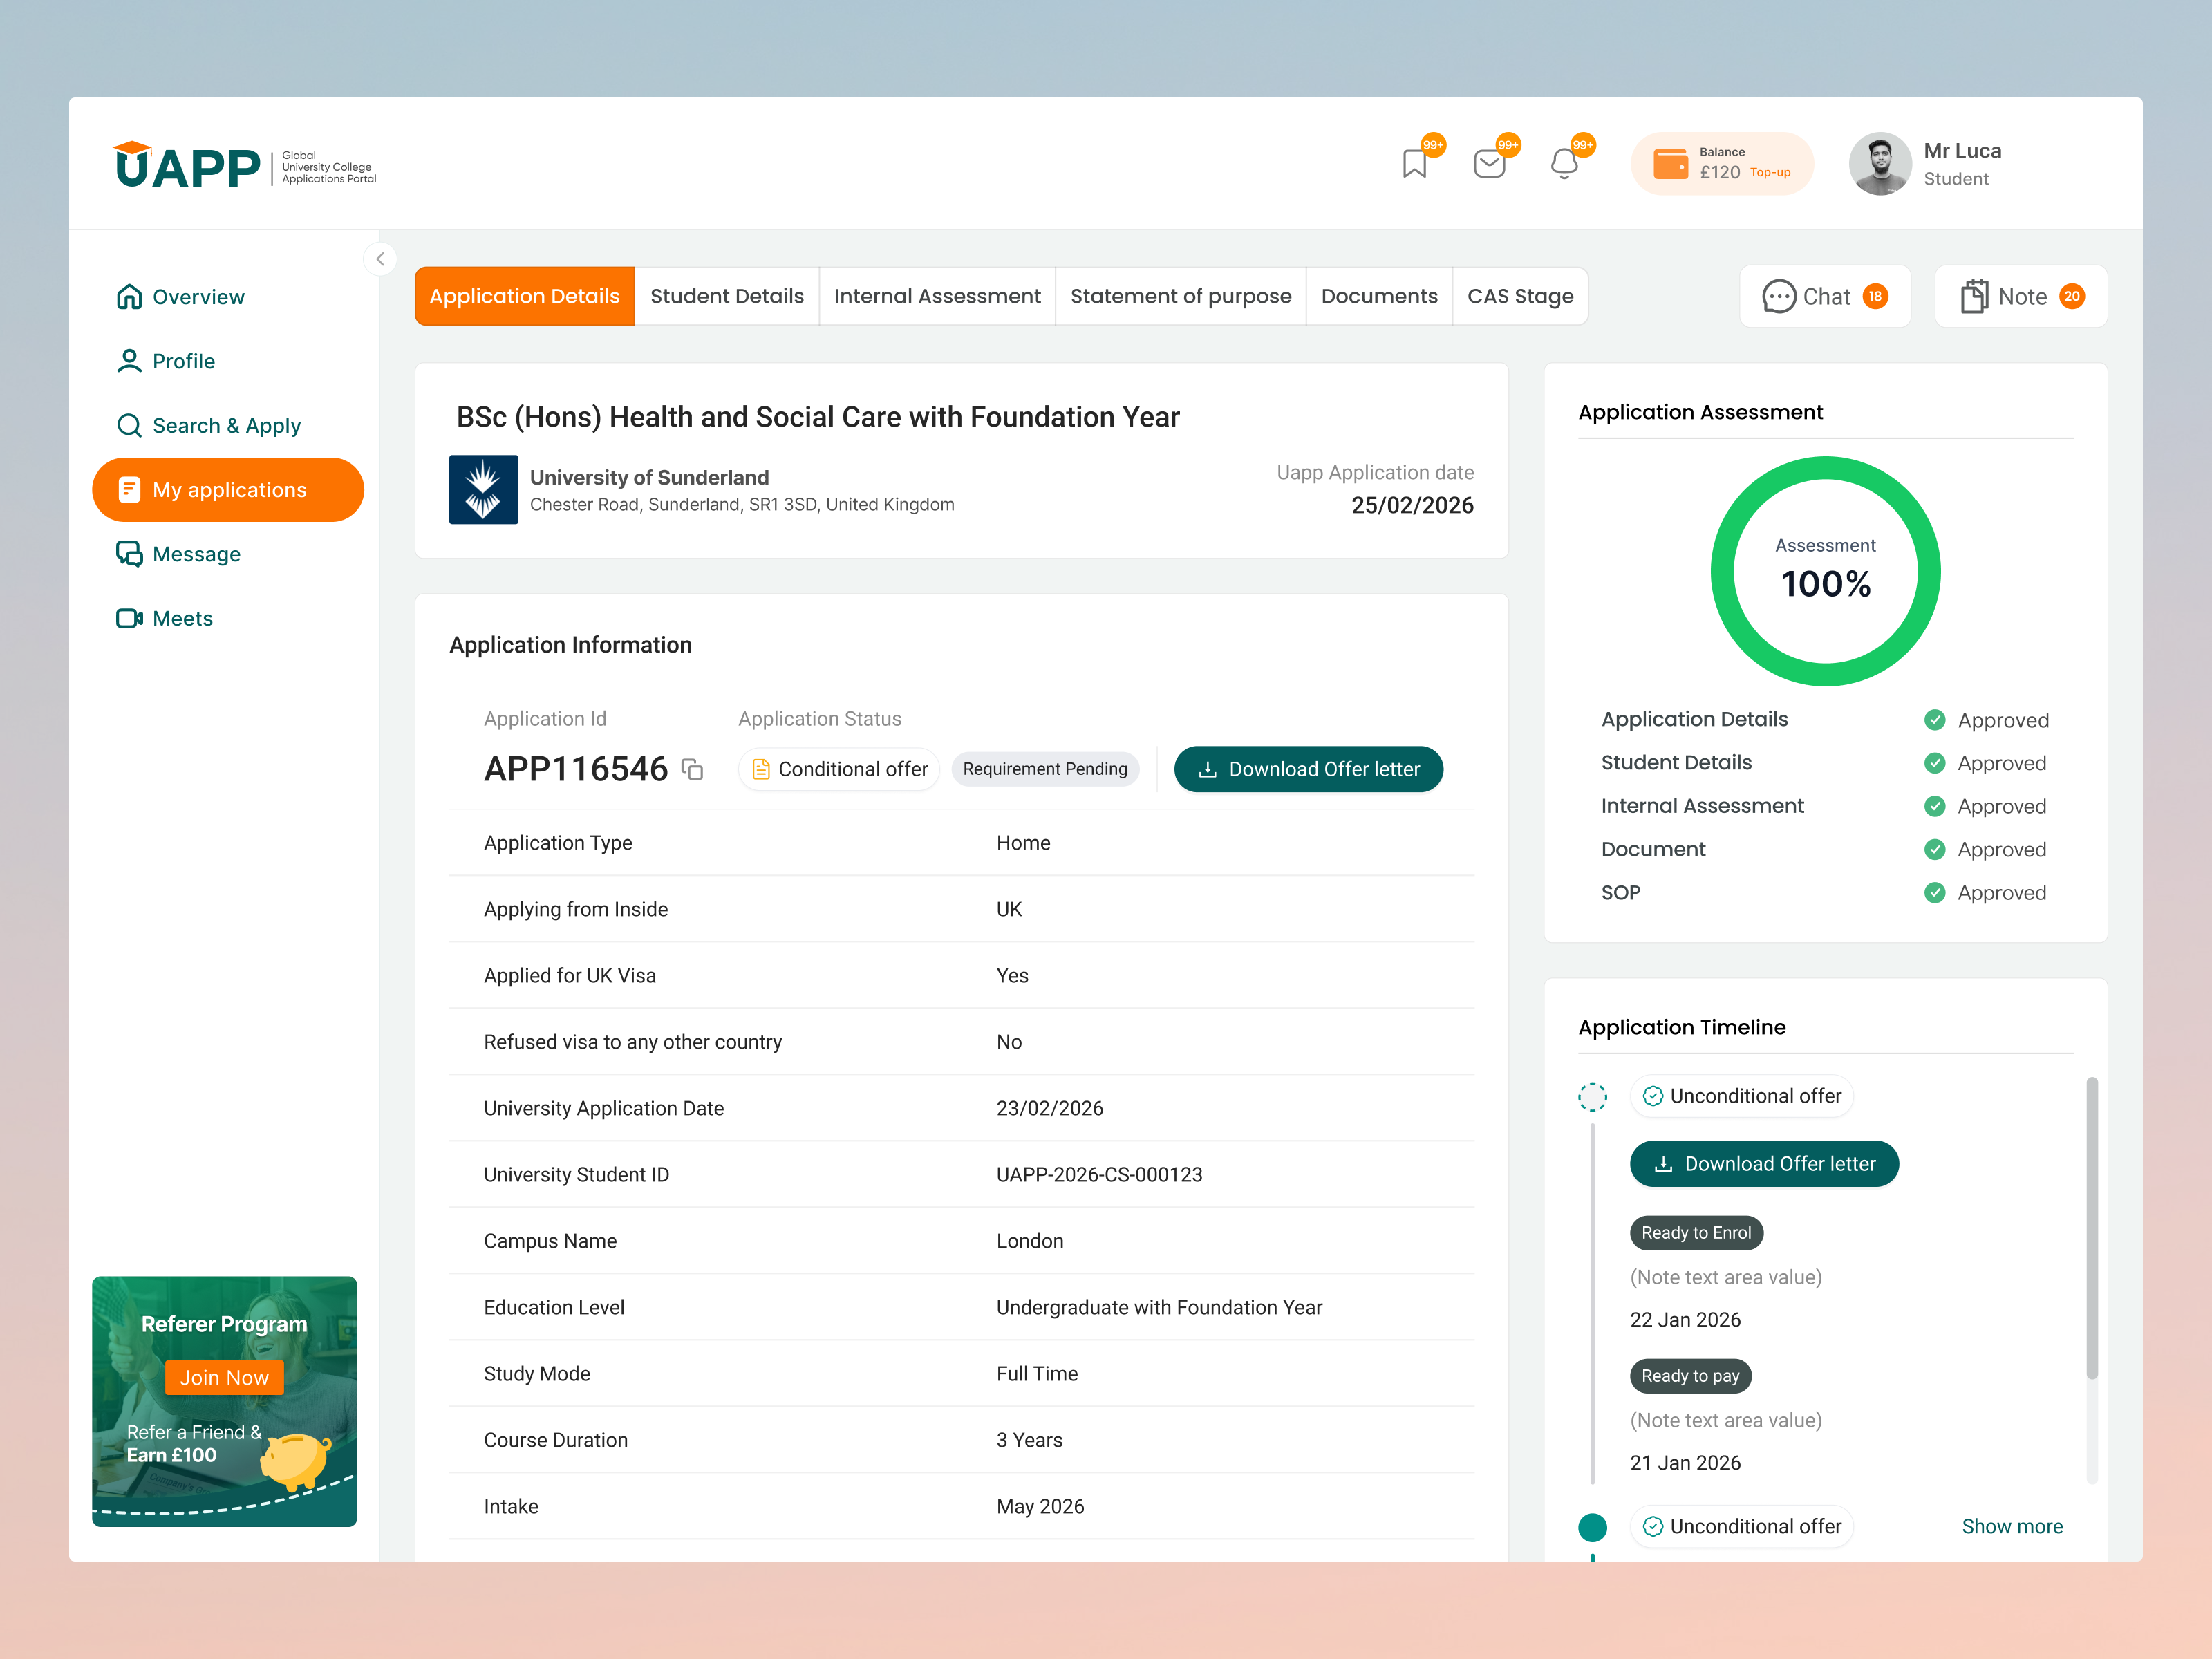Click the first Unconditional offer timeline chip

coord(1742,1096)
